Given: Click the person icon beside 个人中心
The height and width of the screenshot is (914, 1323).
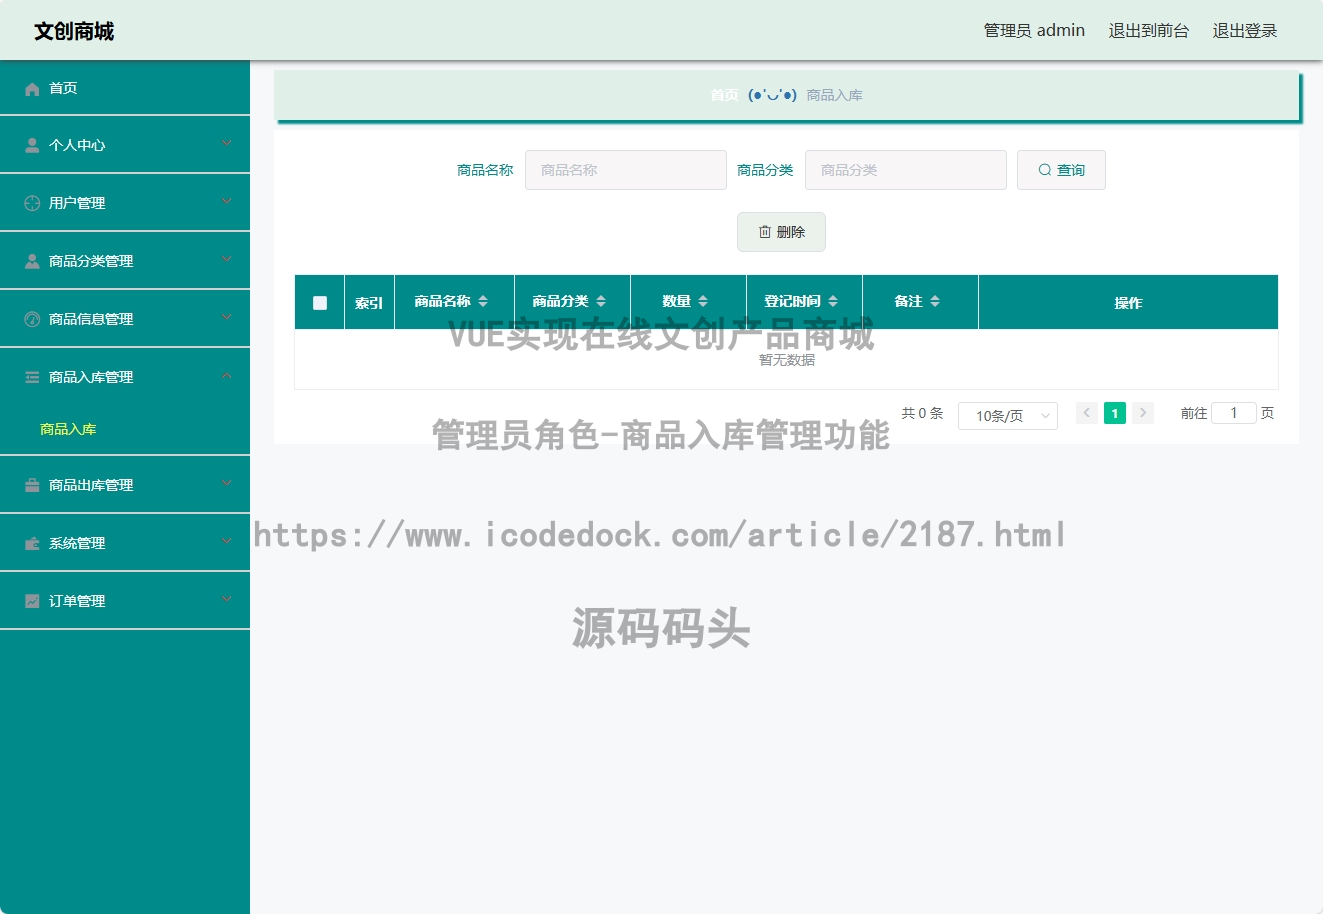Looking at the screenshot, I should click(32, 146).
